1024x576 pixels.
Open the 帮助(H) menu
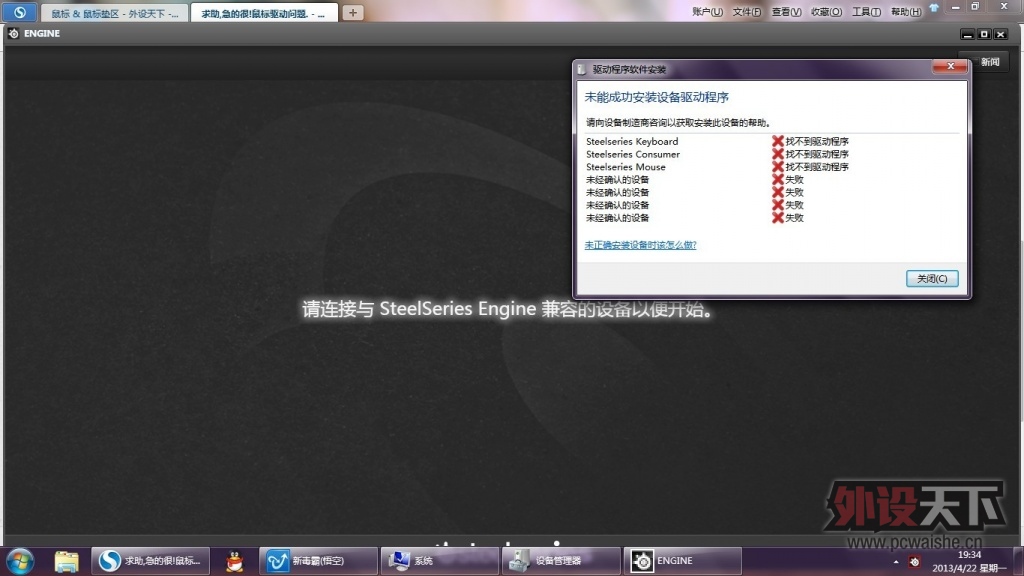(x=906, y=12)
